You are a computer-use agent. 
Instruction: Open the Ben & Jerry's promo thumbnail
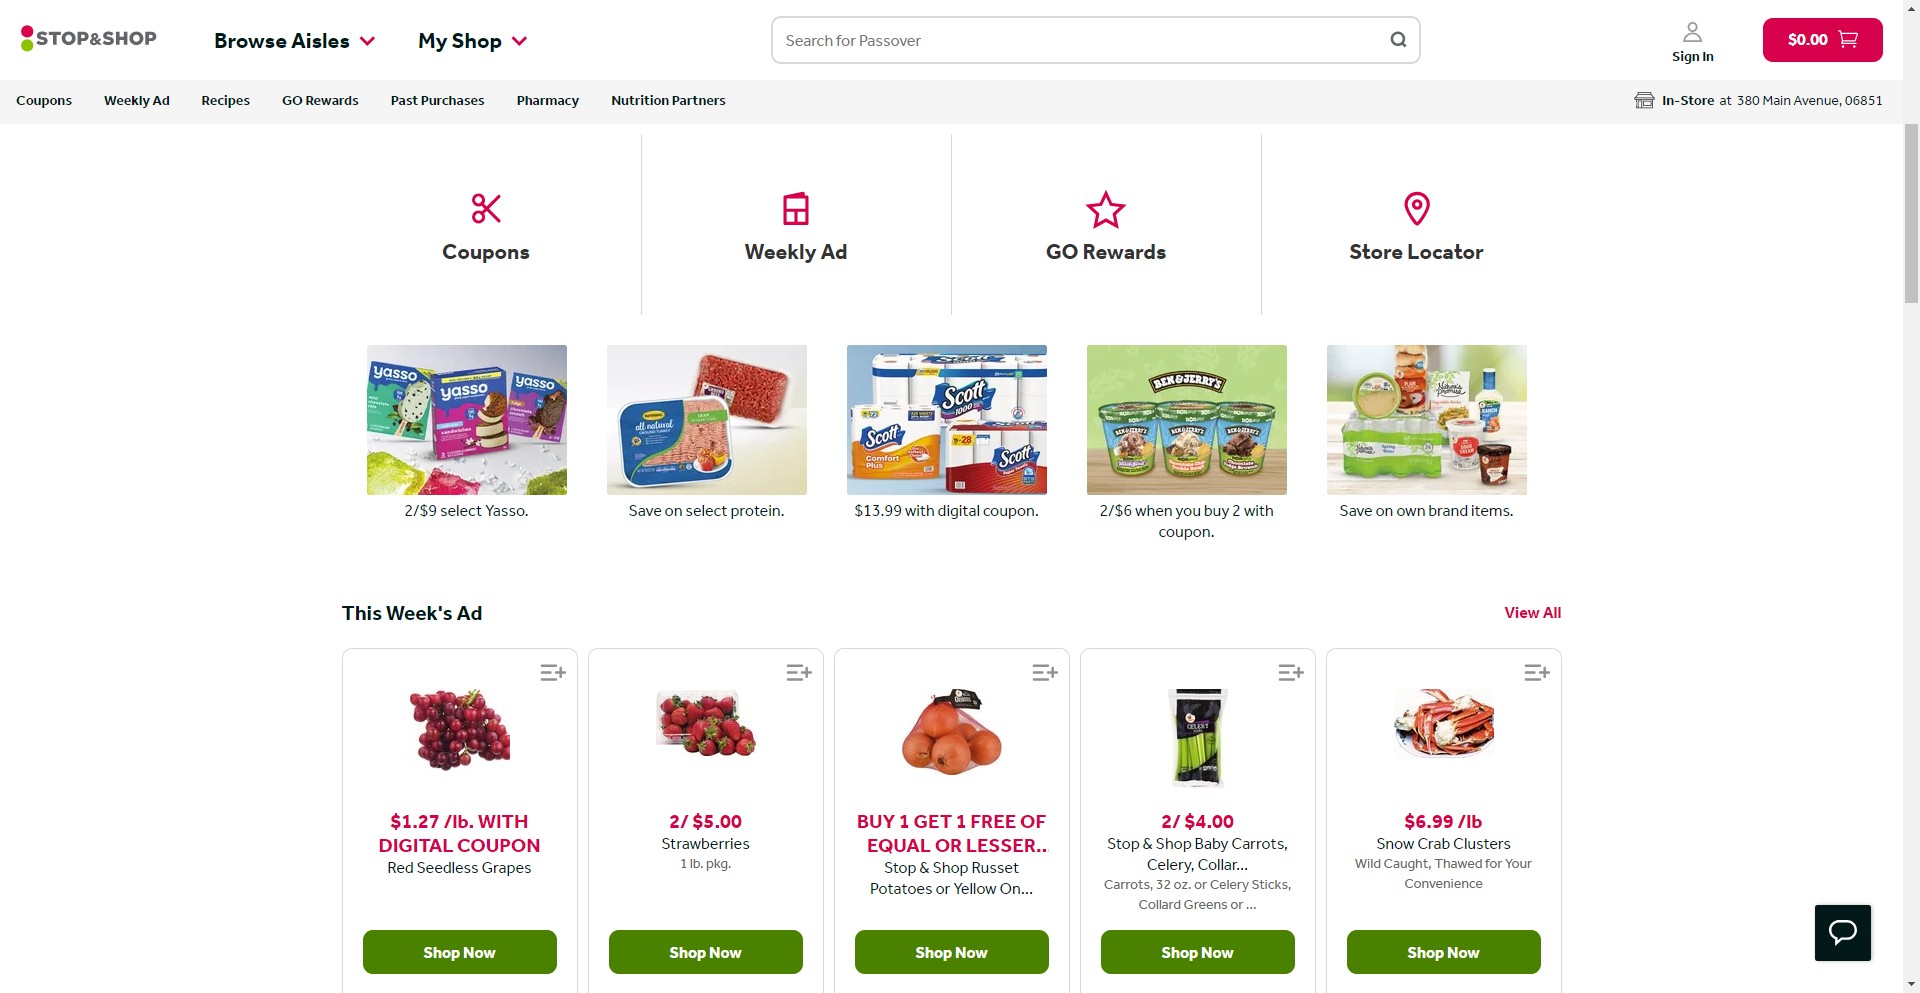click(1186, 420)
